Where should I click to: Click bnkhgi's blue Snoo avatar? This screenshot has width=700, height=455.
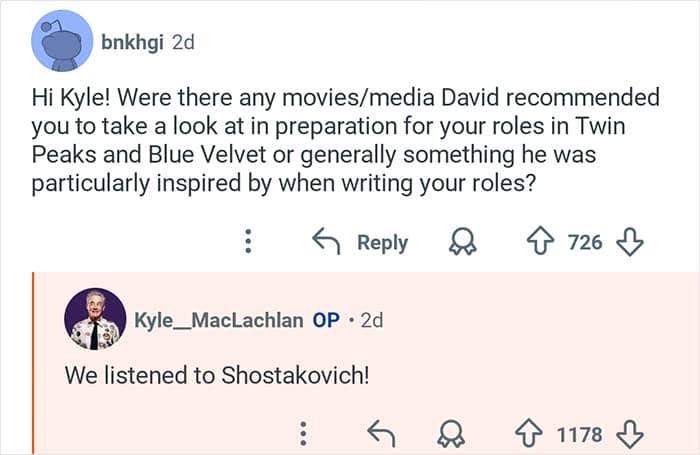click(63, 42)
